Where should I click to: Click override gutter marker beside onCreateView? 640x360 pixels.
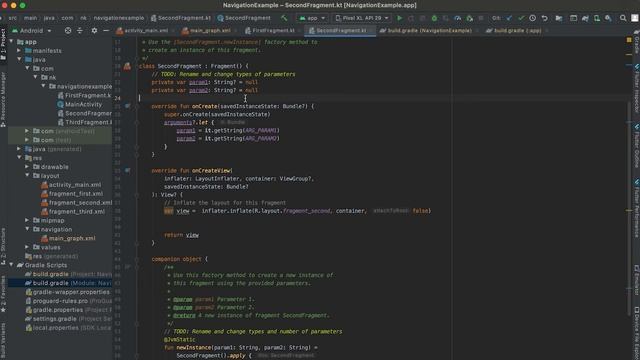[x=128, y=170]
